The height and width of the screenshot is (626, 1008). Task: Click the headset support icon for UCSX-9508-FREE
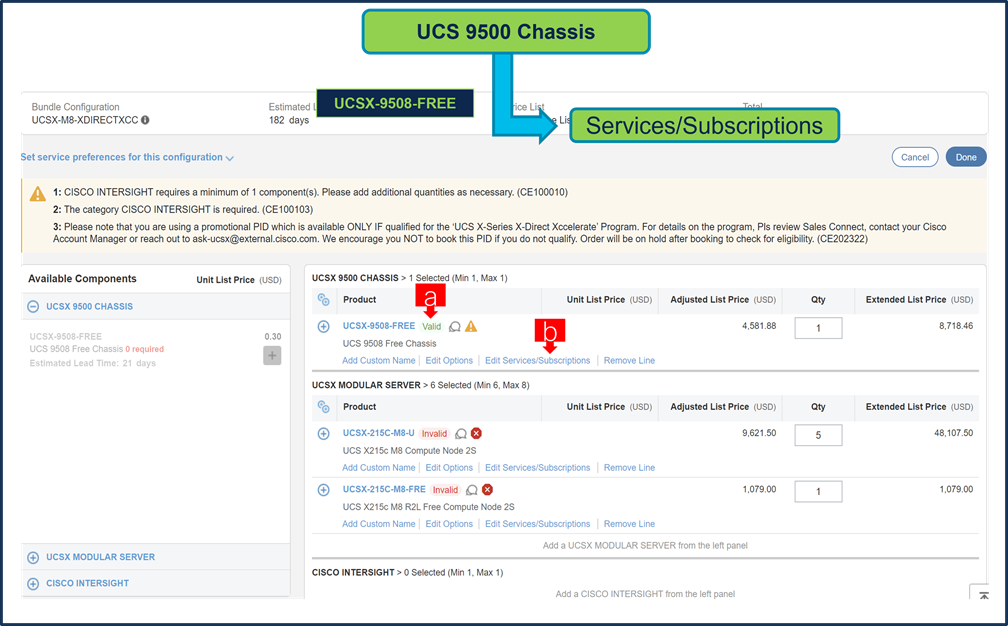click(454, 326)
